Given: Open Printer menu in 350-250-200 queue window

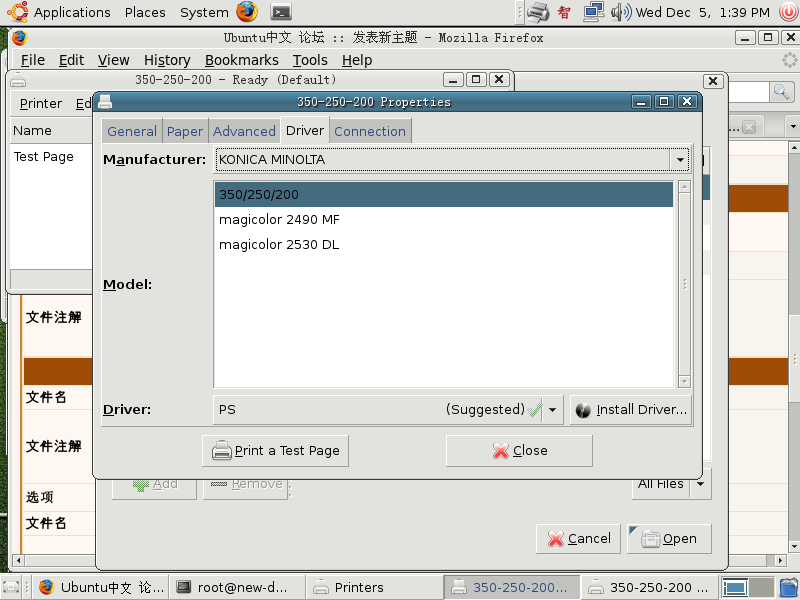Looking at the screenshot, I should click(41, 104).
